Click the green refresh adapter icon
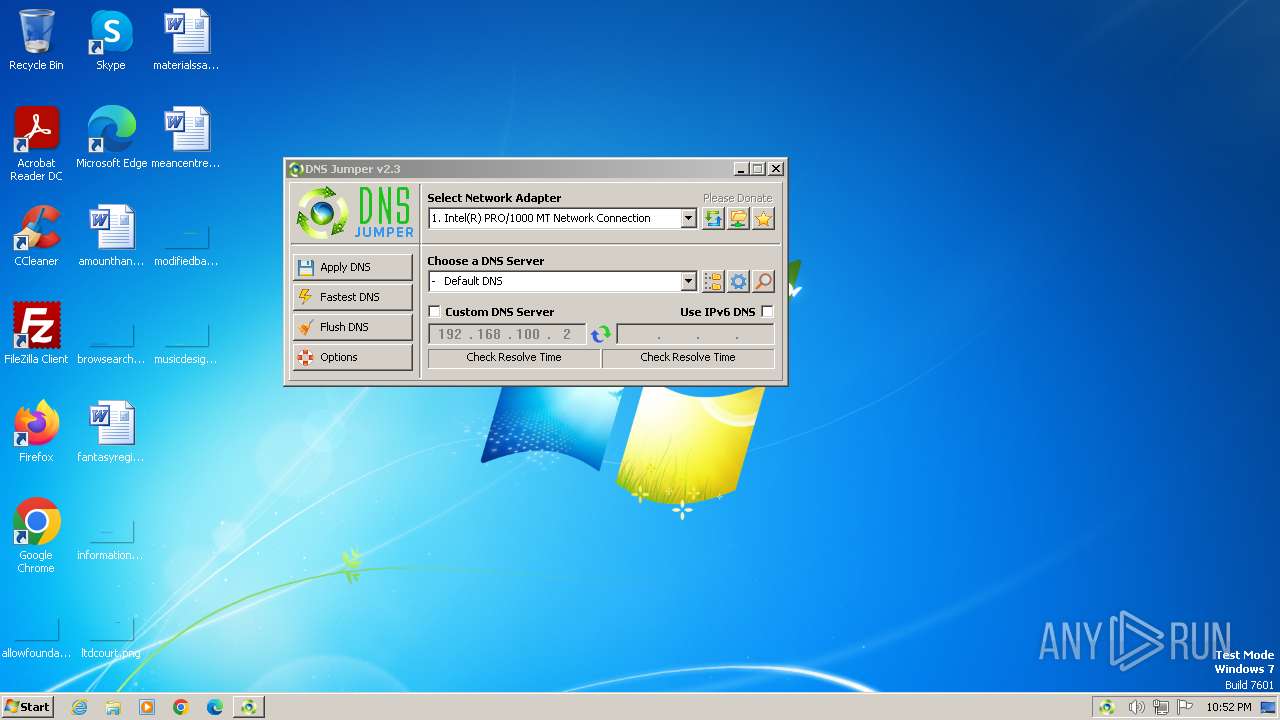 pyautogui.click(x=713, y=218)
